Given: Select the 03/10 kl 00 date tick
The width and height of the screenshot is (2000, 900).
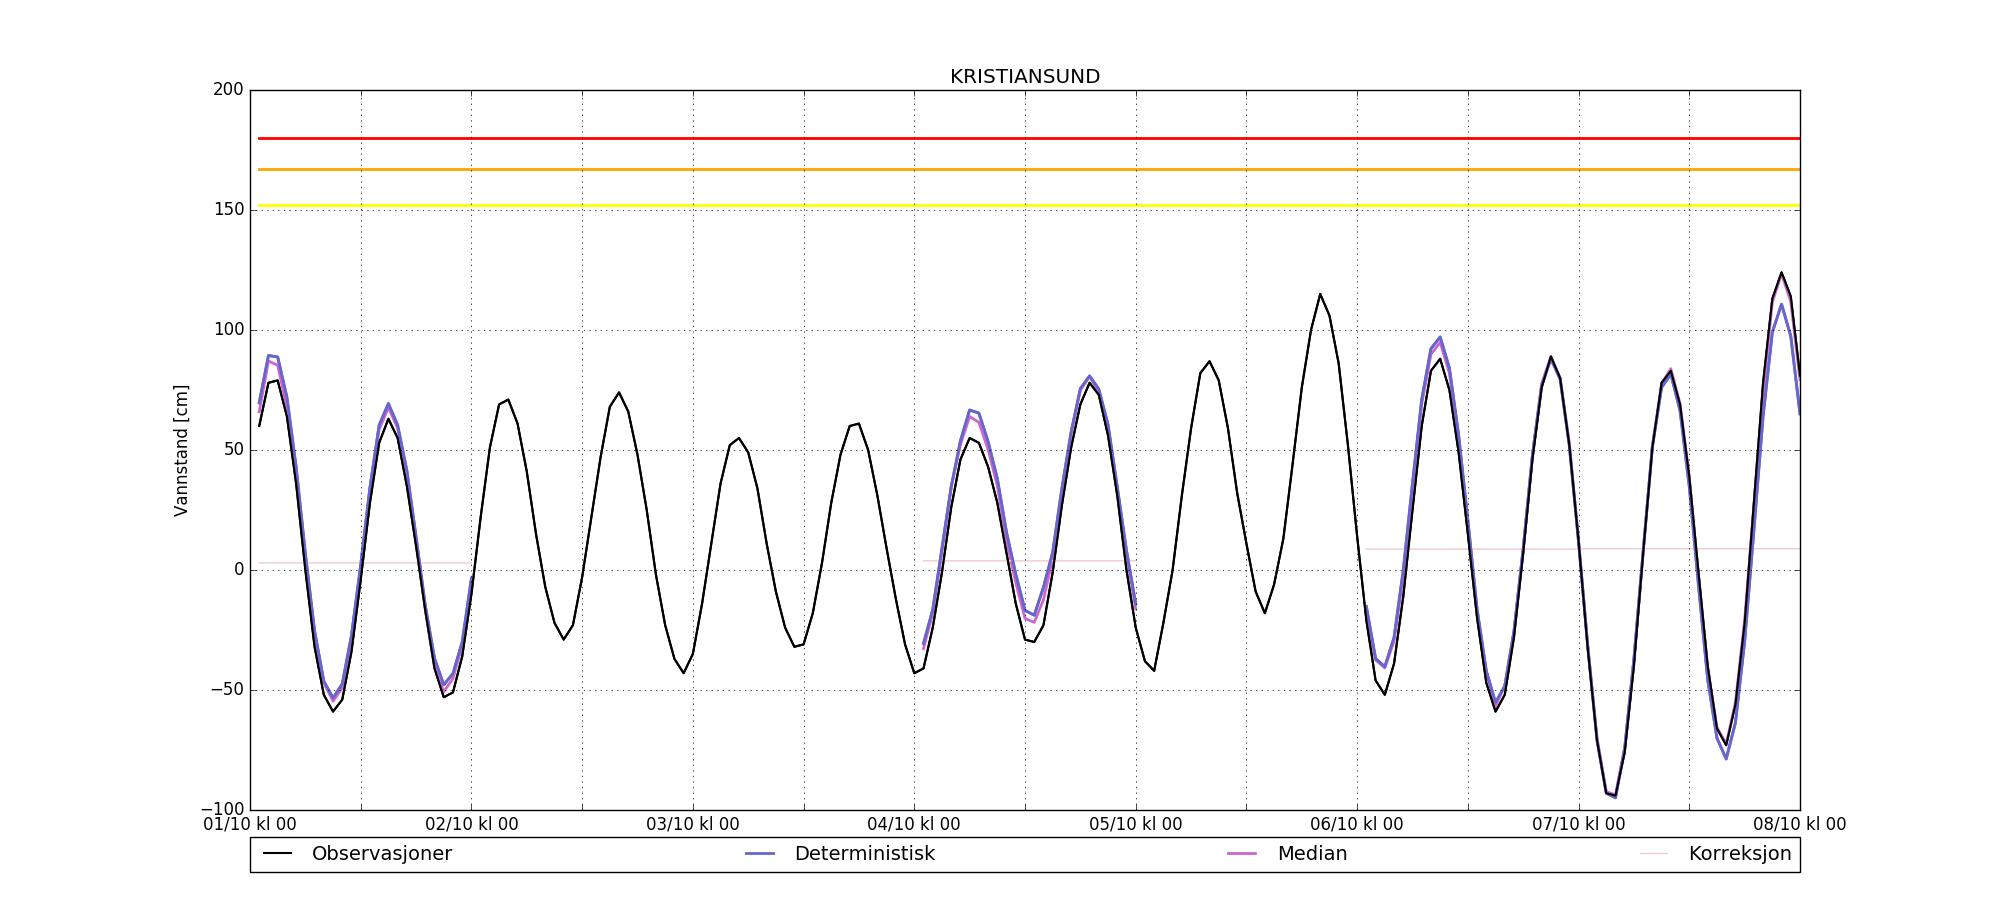Looking at the screenshot, I should 693,825.
